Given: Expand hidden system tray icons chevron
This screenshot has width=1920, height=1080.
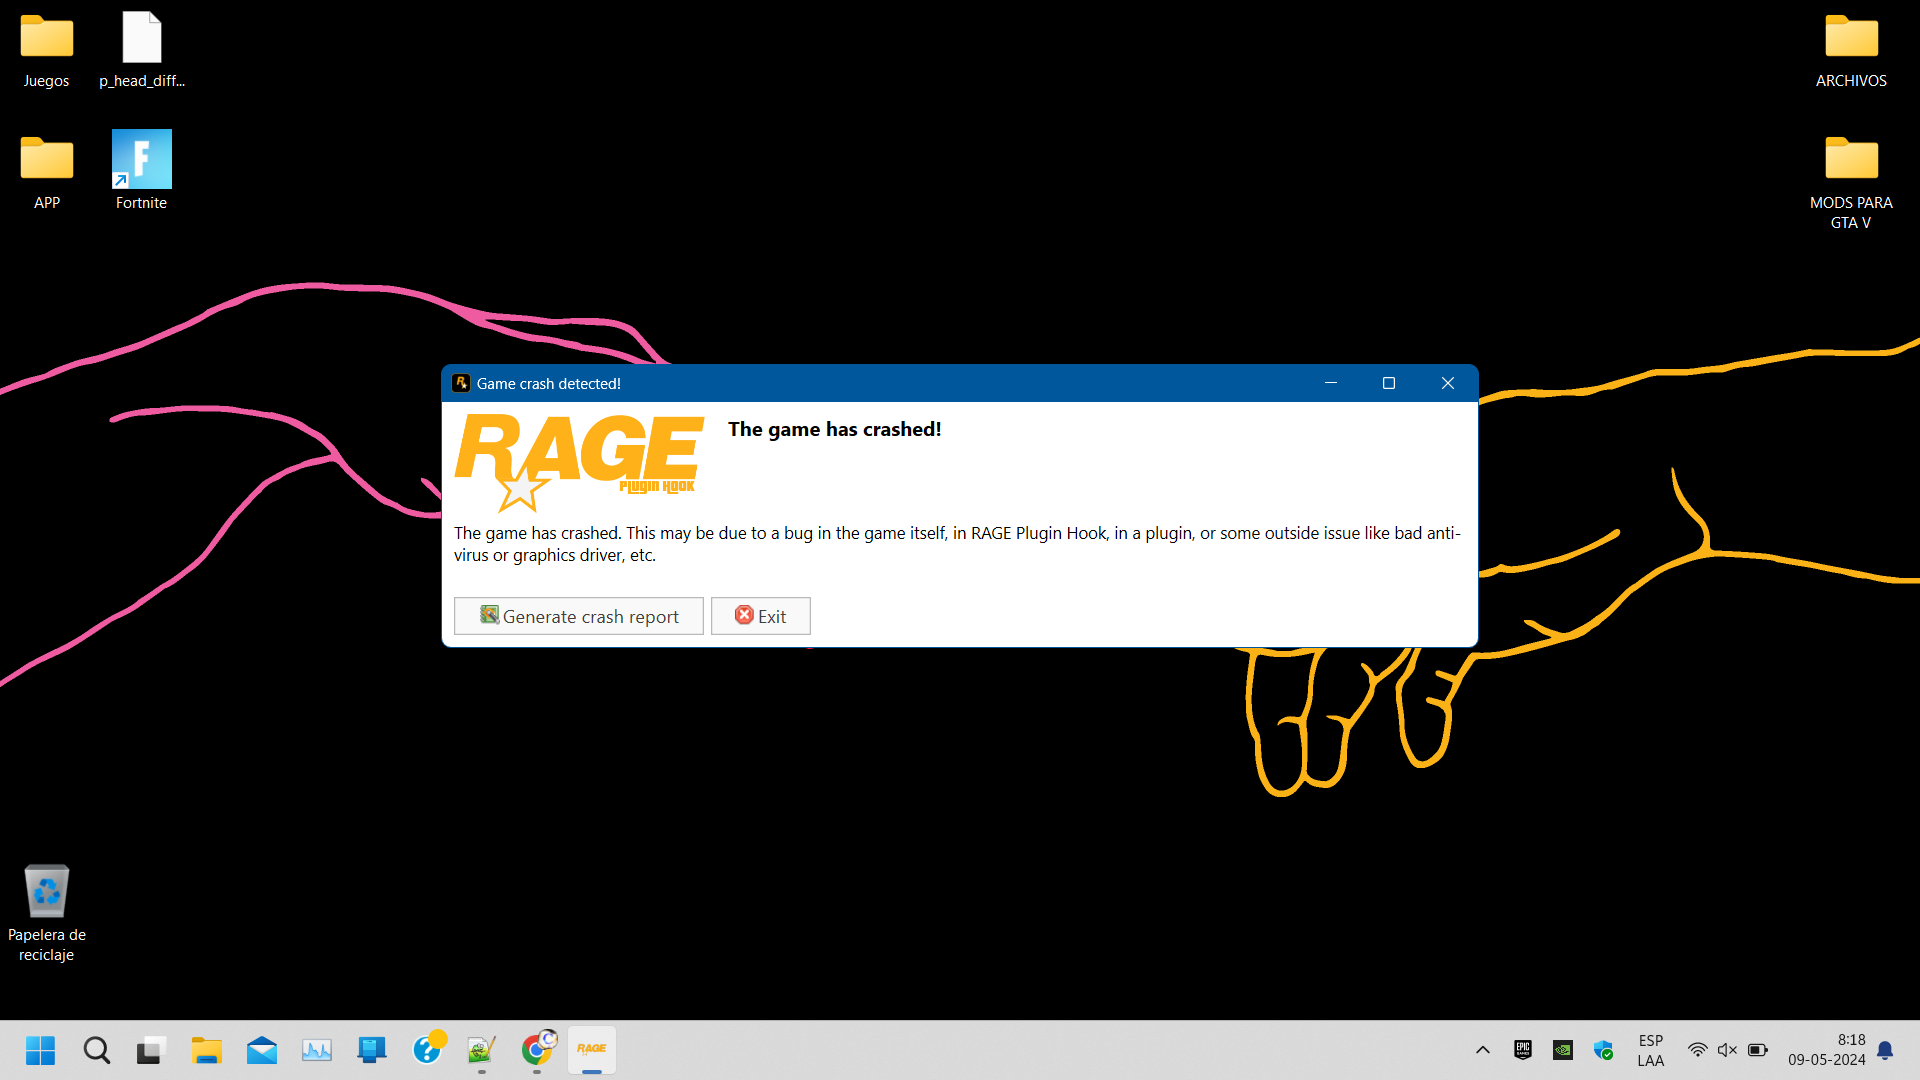Looking at the screenshot, I should click(x=1483, y=1050).
